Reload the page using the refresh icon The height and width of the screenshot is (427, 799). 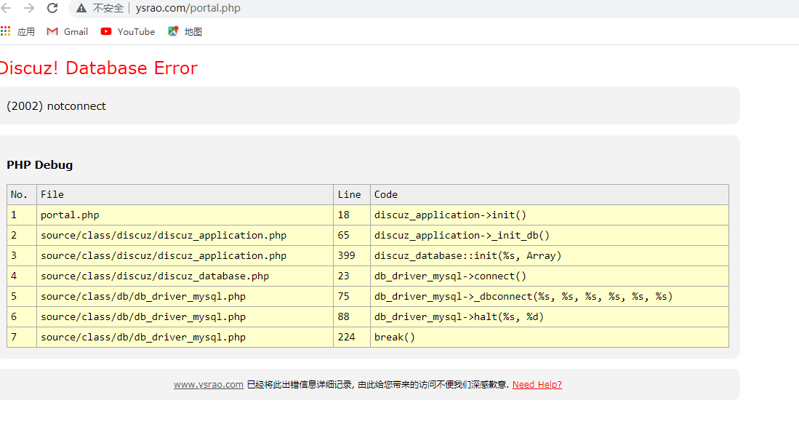(x=52, y=8)
